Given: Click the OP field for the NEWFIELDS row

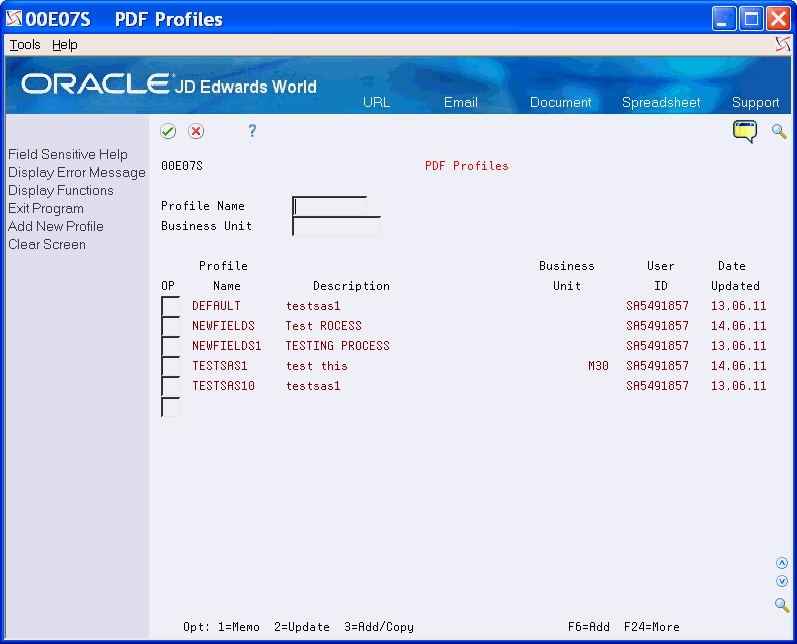Looking at the screenshot, I should coord(170,326).
